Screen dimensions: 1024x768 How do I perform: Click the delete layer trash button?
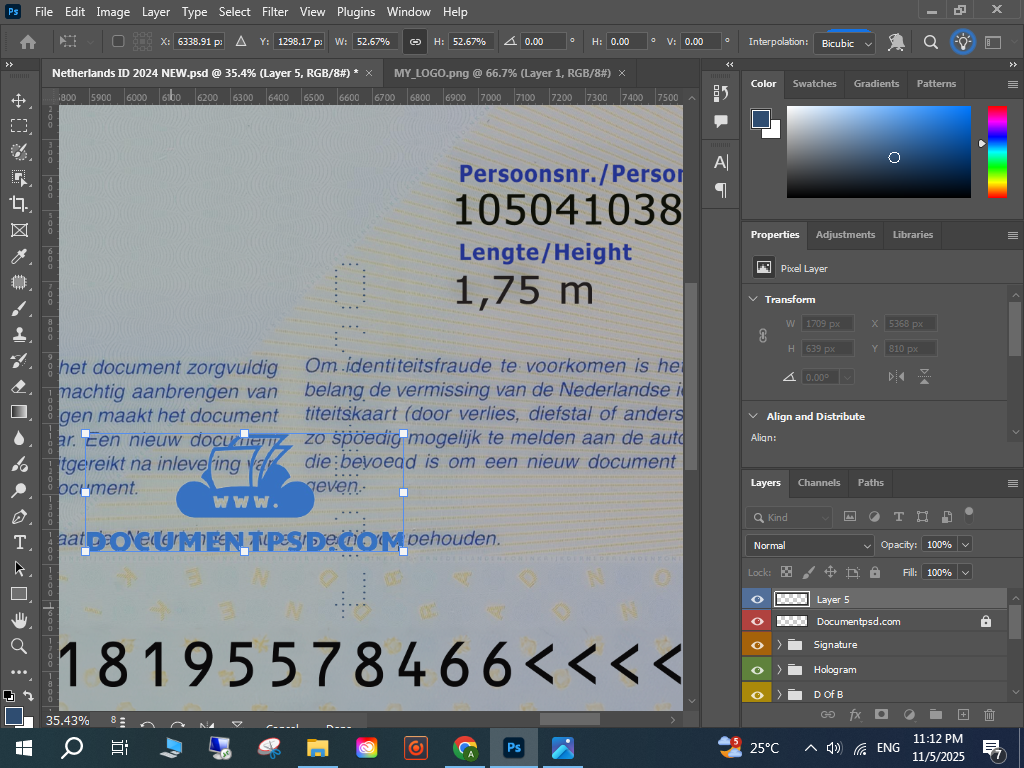(x=990, y=714)
